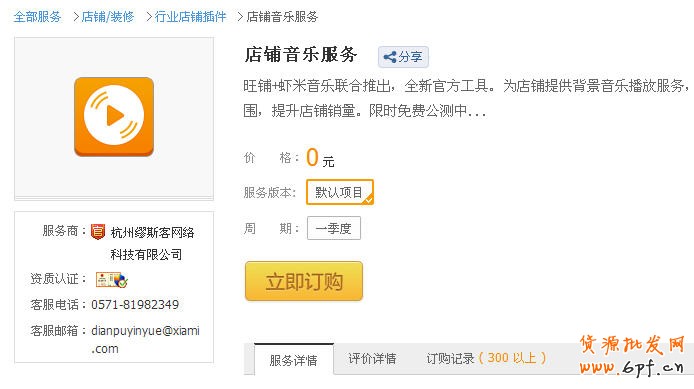Click the share icon next to 分享
694x389 pixels.
(390, 57)
